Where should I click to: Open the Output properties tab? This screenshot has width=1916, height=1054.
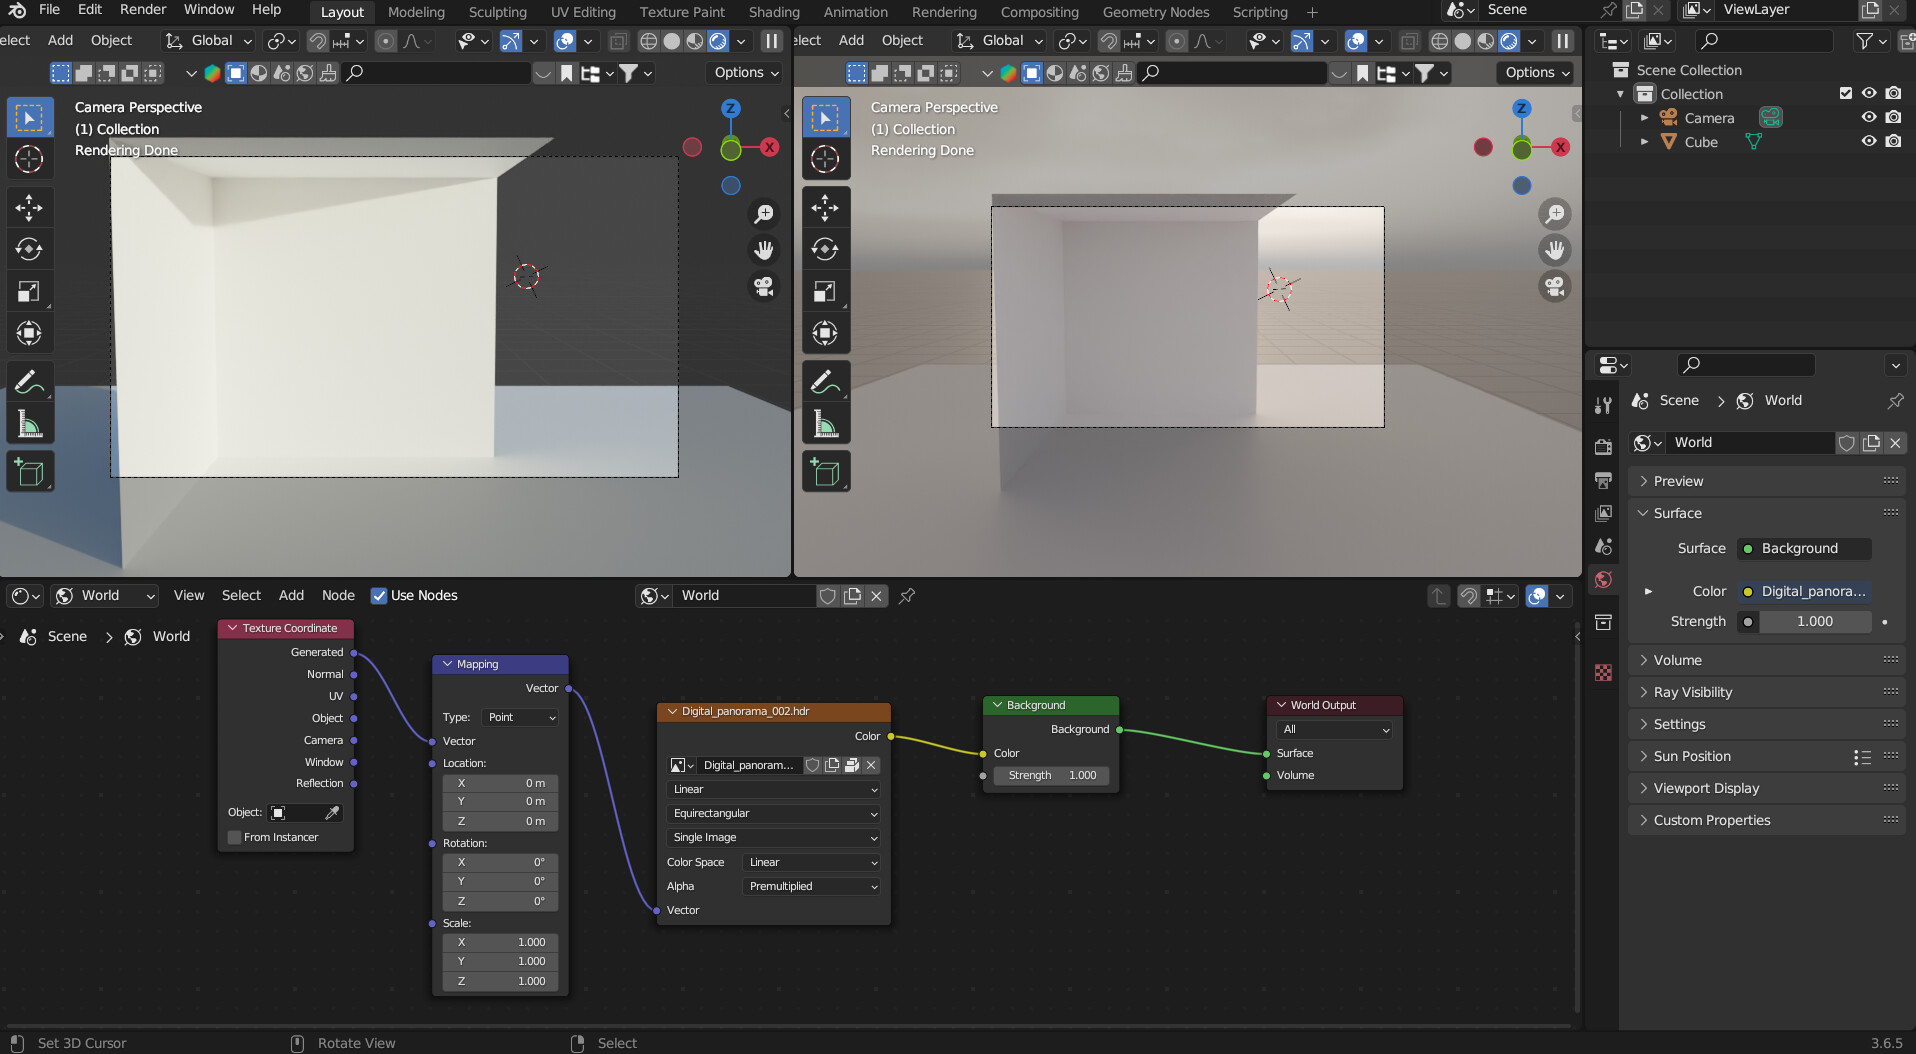(x=1603, y=480)
